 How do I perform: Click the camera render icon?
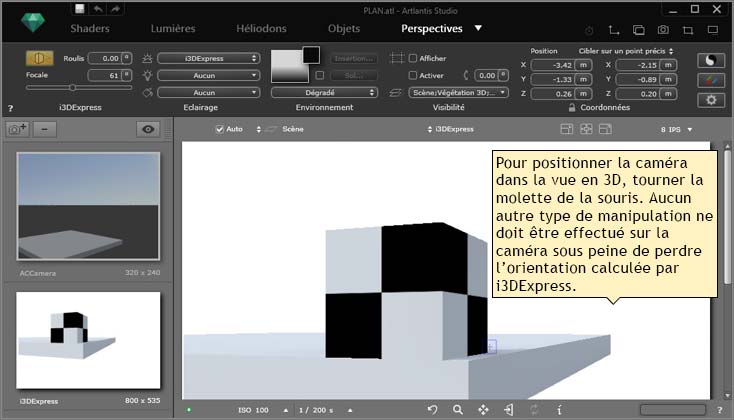[663, 29]
